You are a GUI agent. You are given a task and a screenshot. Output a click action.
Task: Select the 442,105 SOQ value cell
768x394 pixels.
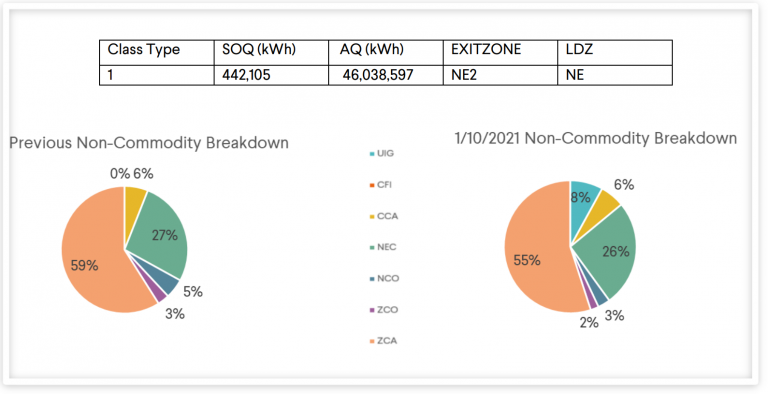(271, 75)
